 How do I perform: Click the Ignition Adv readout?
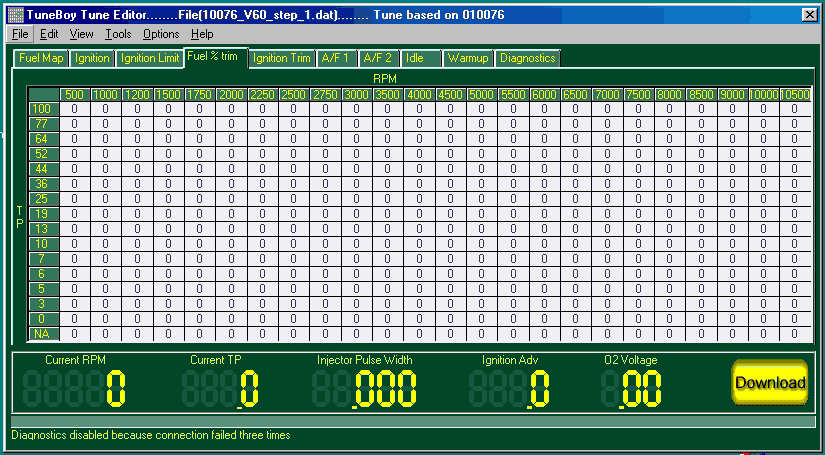pos(509,388)
